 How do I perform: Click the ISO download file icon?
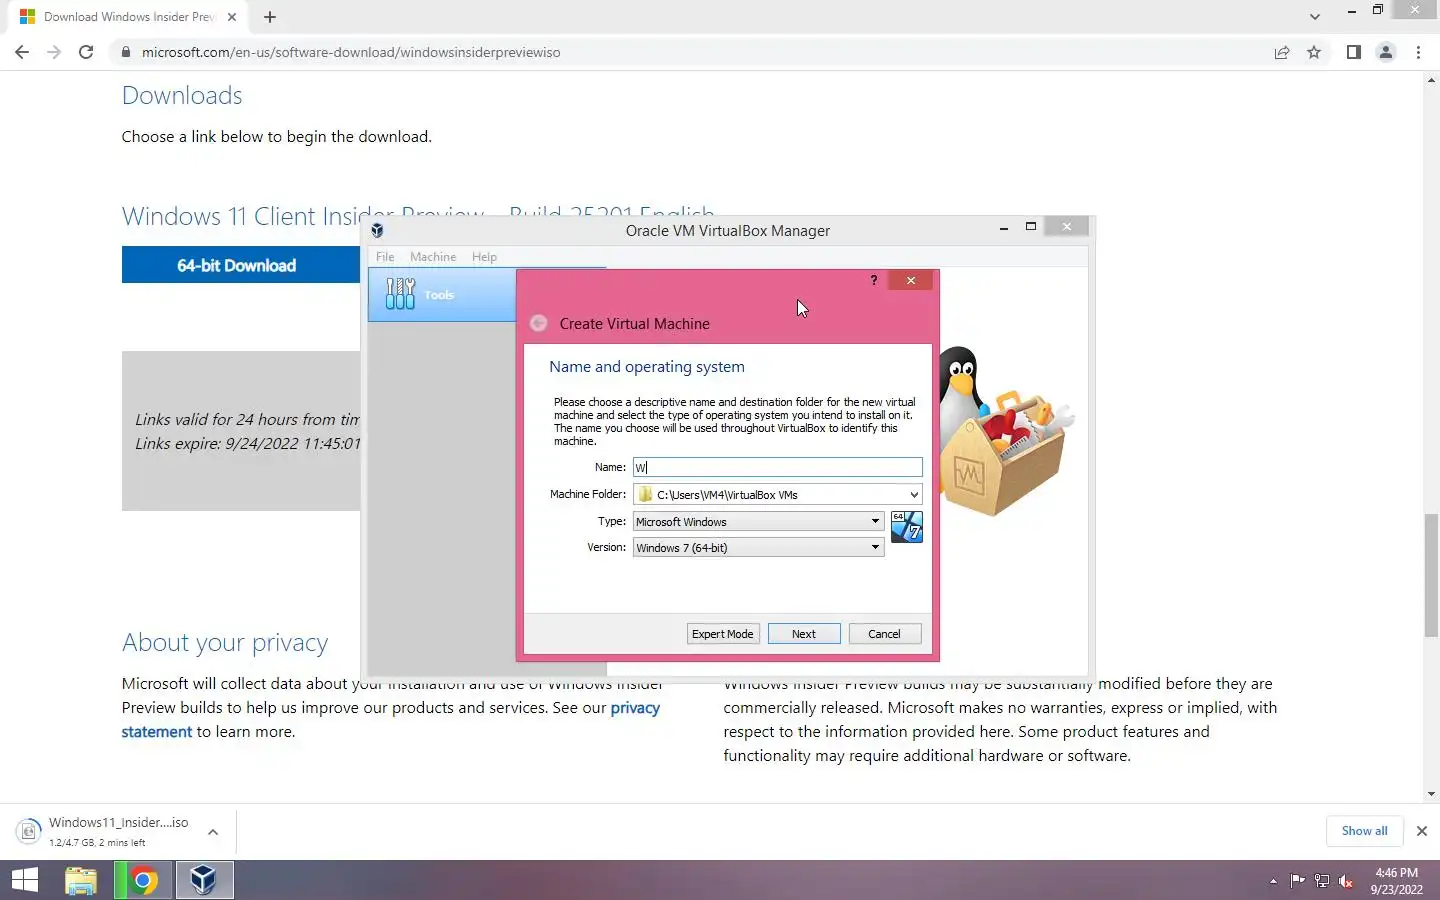29,831
